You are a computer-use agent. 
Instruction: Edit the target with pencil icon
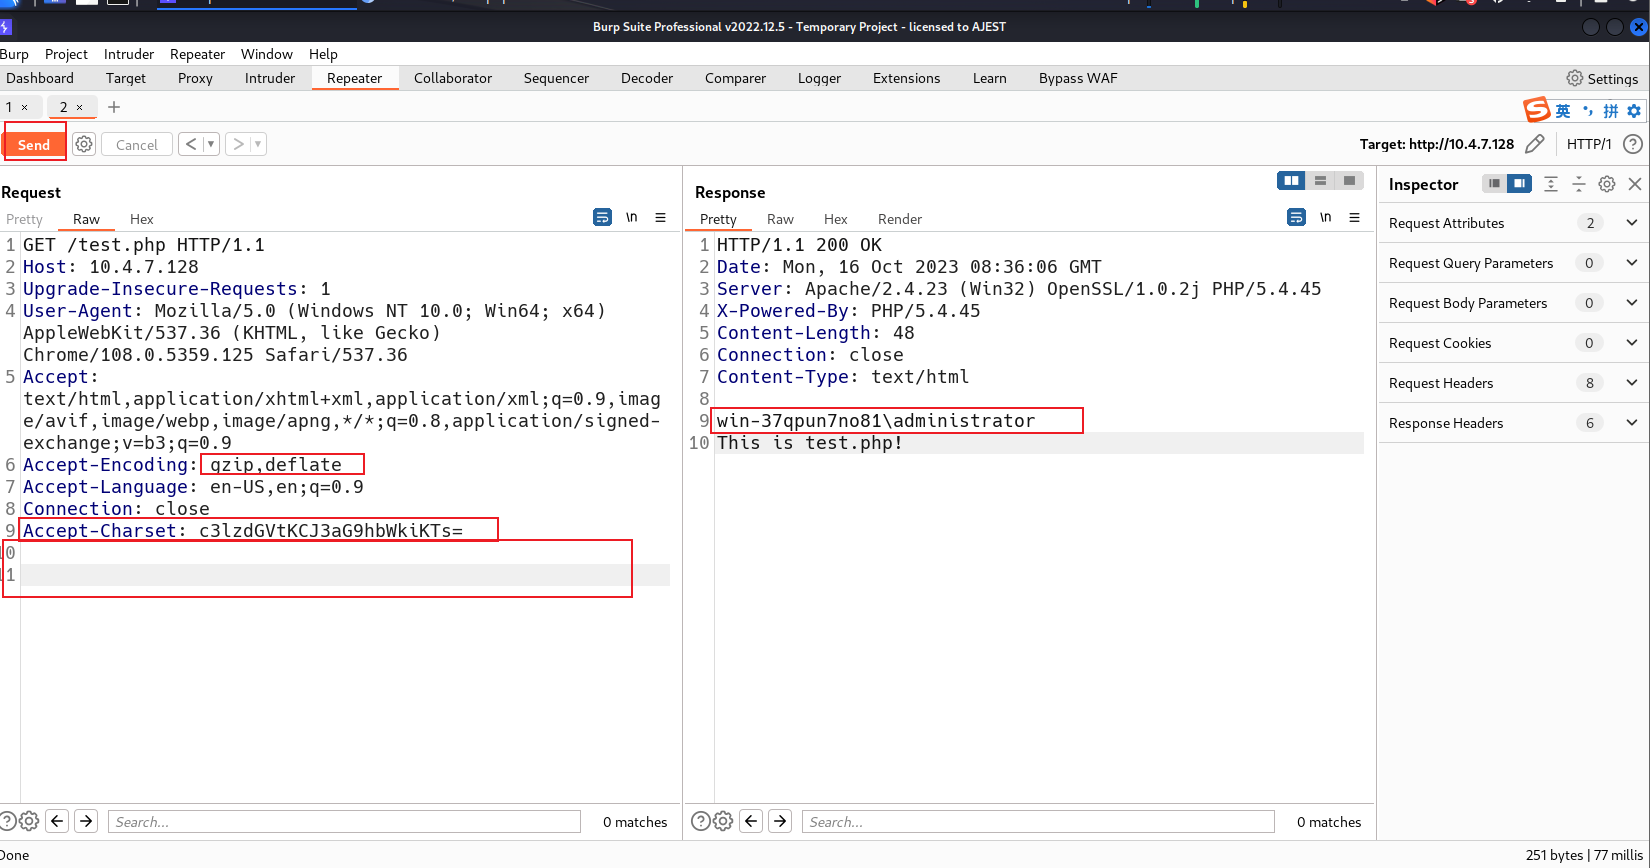pos(1535,144)
